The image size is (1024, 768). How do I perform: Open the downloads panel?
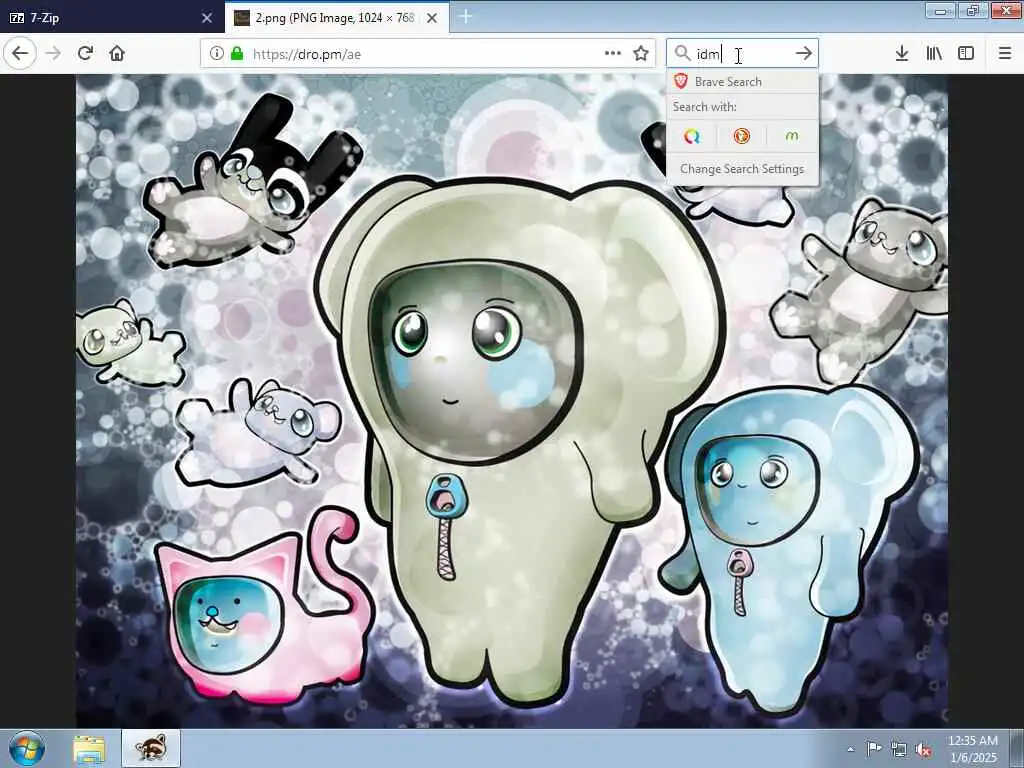click(902, 54)
